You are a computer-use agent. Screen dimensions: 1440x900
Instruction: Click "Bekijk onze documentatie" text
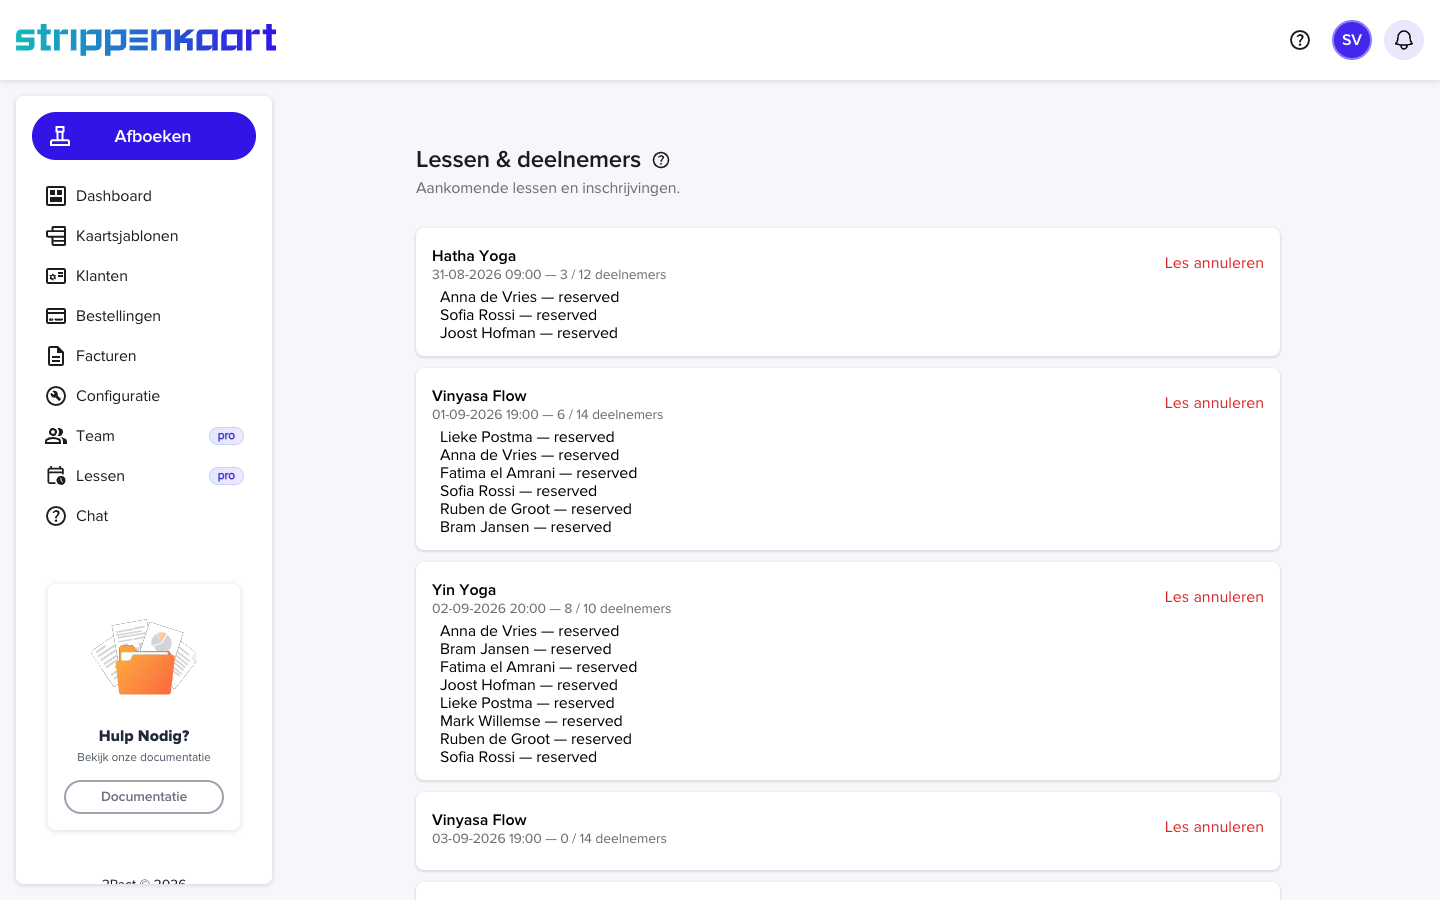[x=144, y=757]
